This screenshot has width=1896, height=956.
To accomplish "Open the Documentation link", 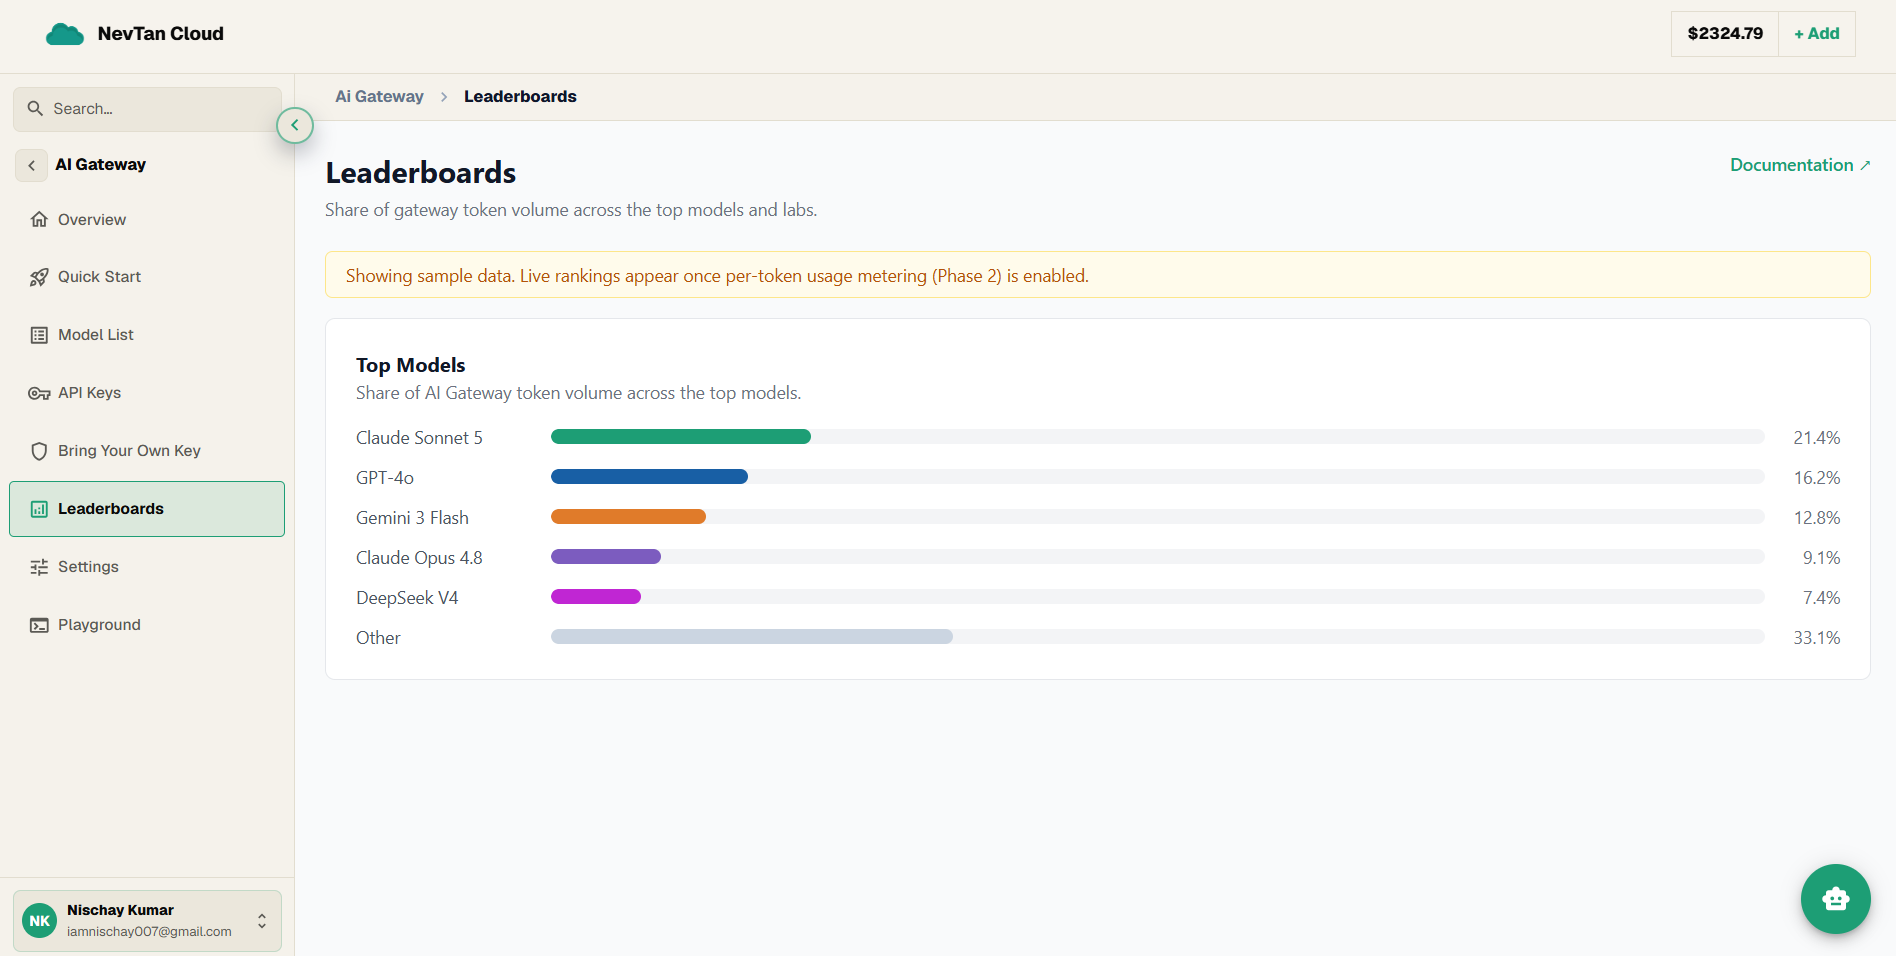I will pos(1800,165).
